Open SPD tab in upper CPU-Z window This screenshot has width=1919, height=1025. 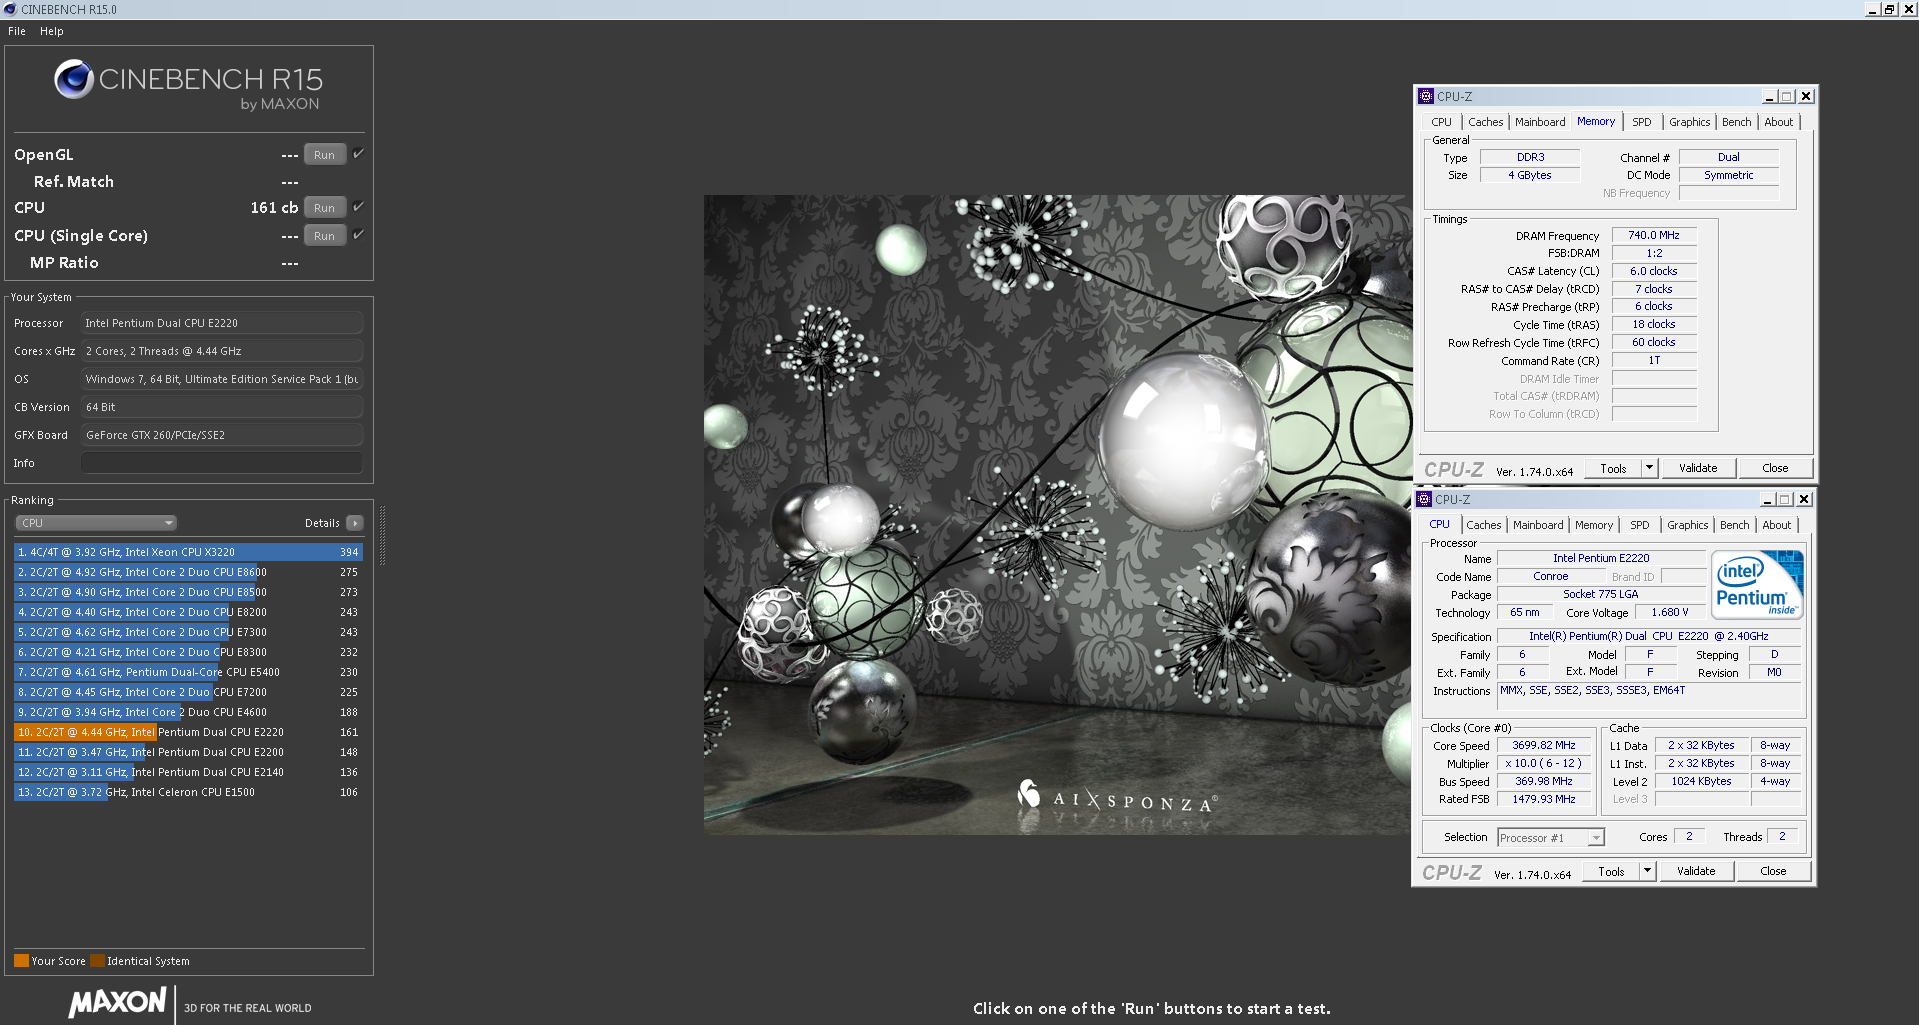tap(1642, 122)
